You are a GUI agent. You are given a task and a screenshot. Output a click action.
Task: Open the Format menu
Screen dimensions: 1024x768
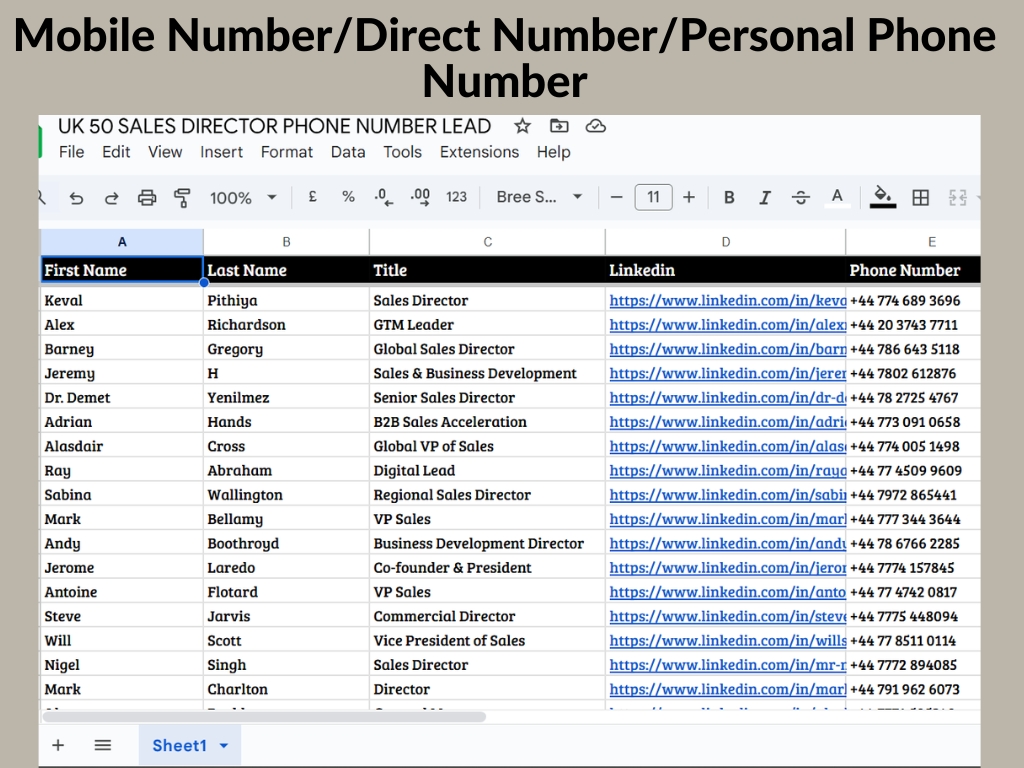(287, 152)
